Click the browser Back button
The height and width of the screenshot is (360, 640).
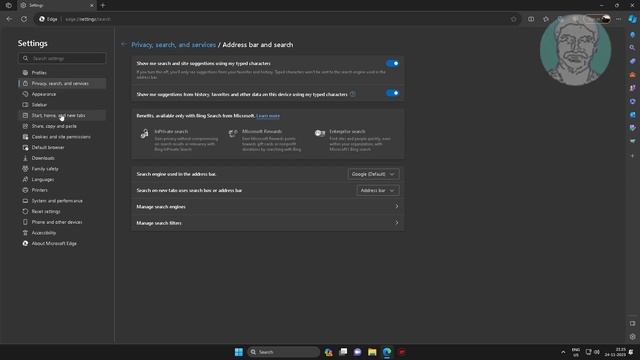(9, 19)
